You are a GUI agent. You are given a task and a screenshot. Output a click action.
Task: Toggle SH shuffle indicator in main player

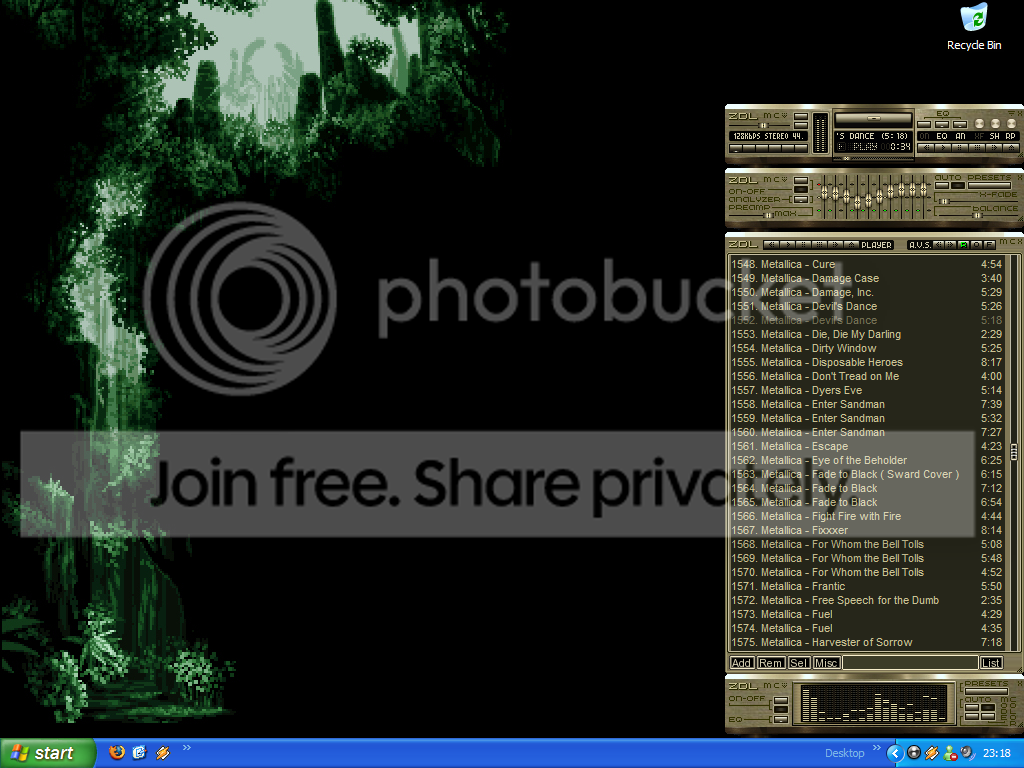(x=995, y=136)
